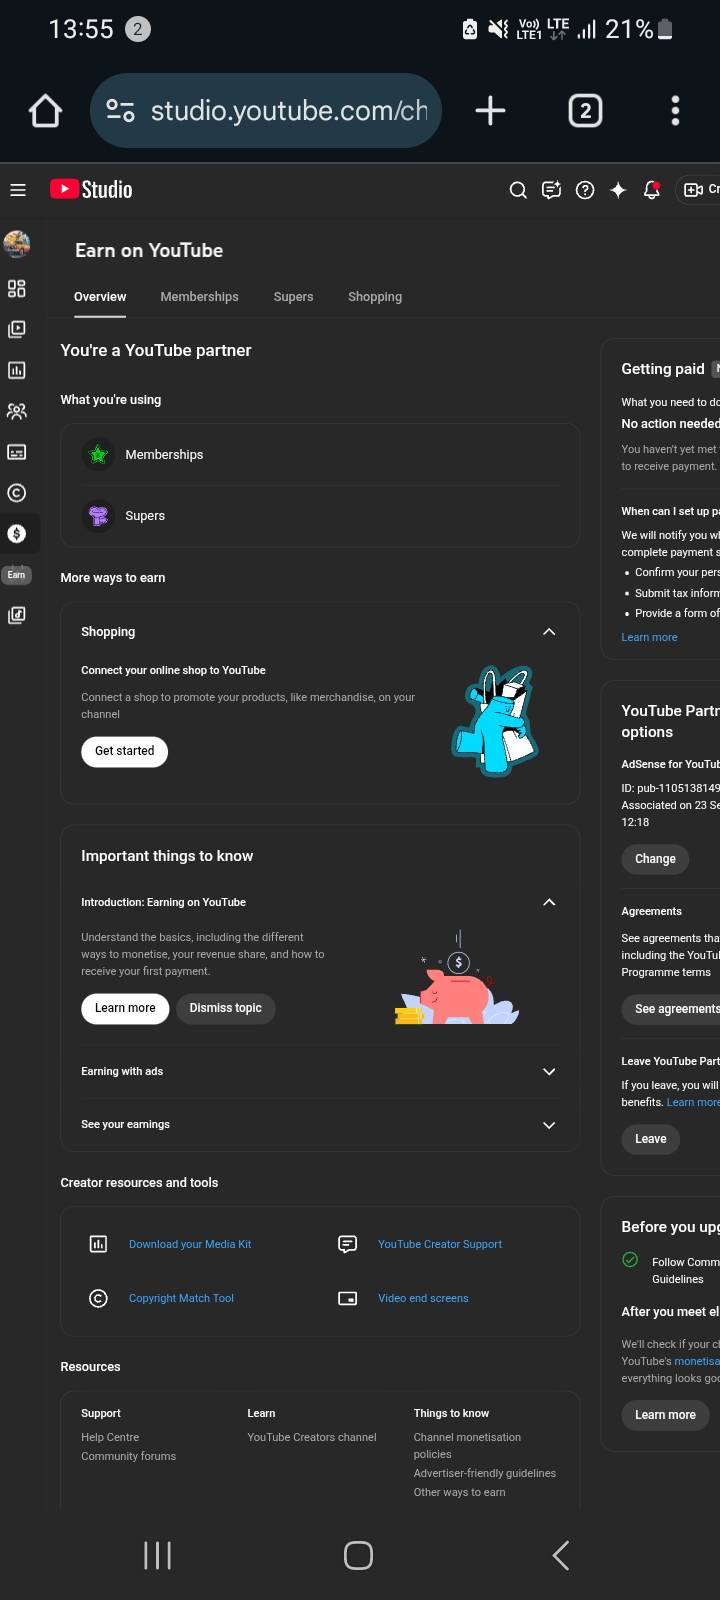Screen dimensions: 720x1600
Task: Tap the browser address bar
Action: (288, 111)
